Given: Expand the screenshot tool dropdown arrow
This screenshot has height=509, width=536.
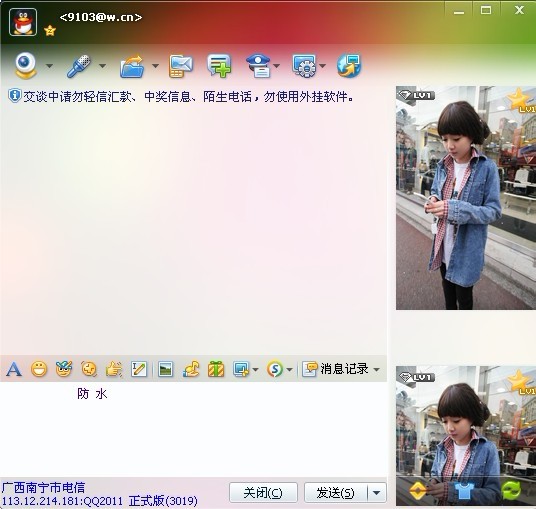Looking at the screenshot, I should point(255,370).
